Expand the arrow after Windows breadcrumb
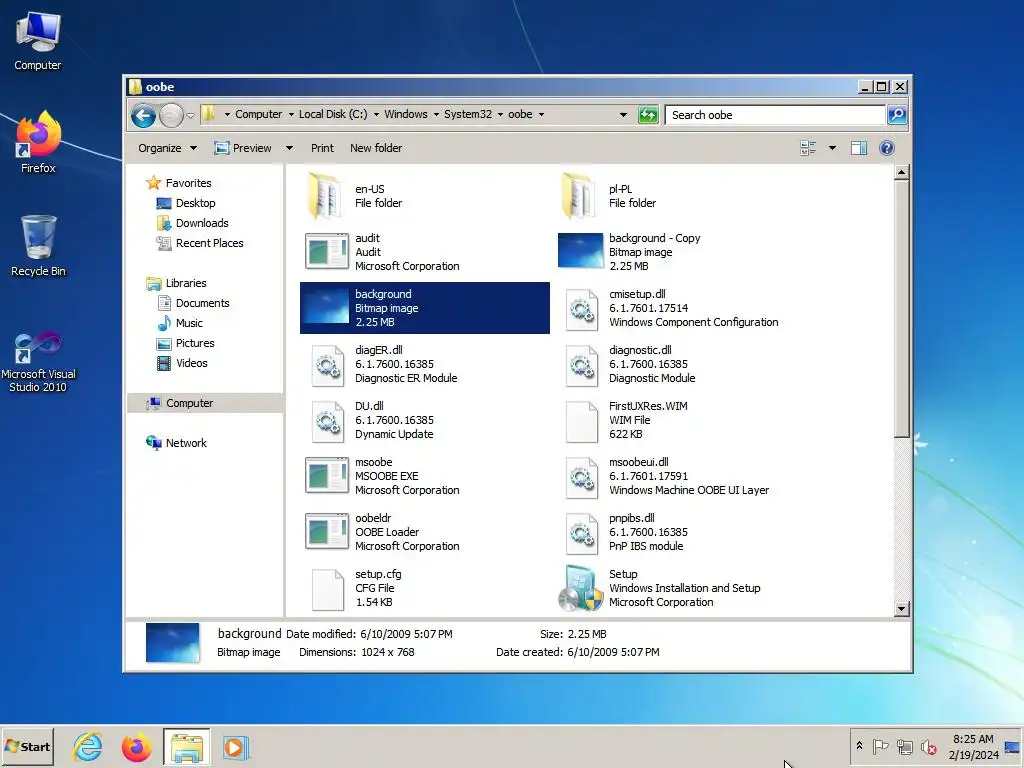Image resolution: width=1024 pixels, height=768 pixels. click(x=436, y=115)
